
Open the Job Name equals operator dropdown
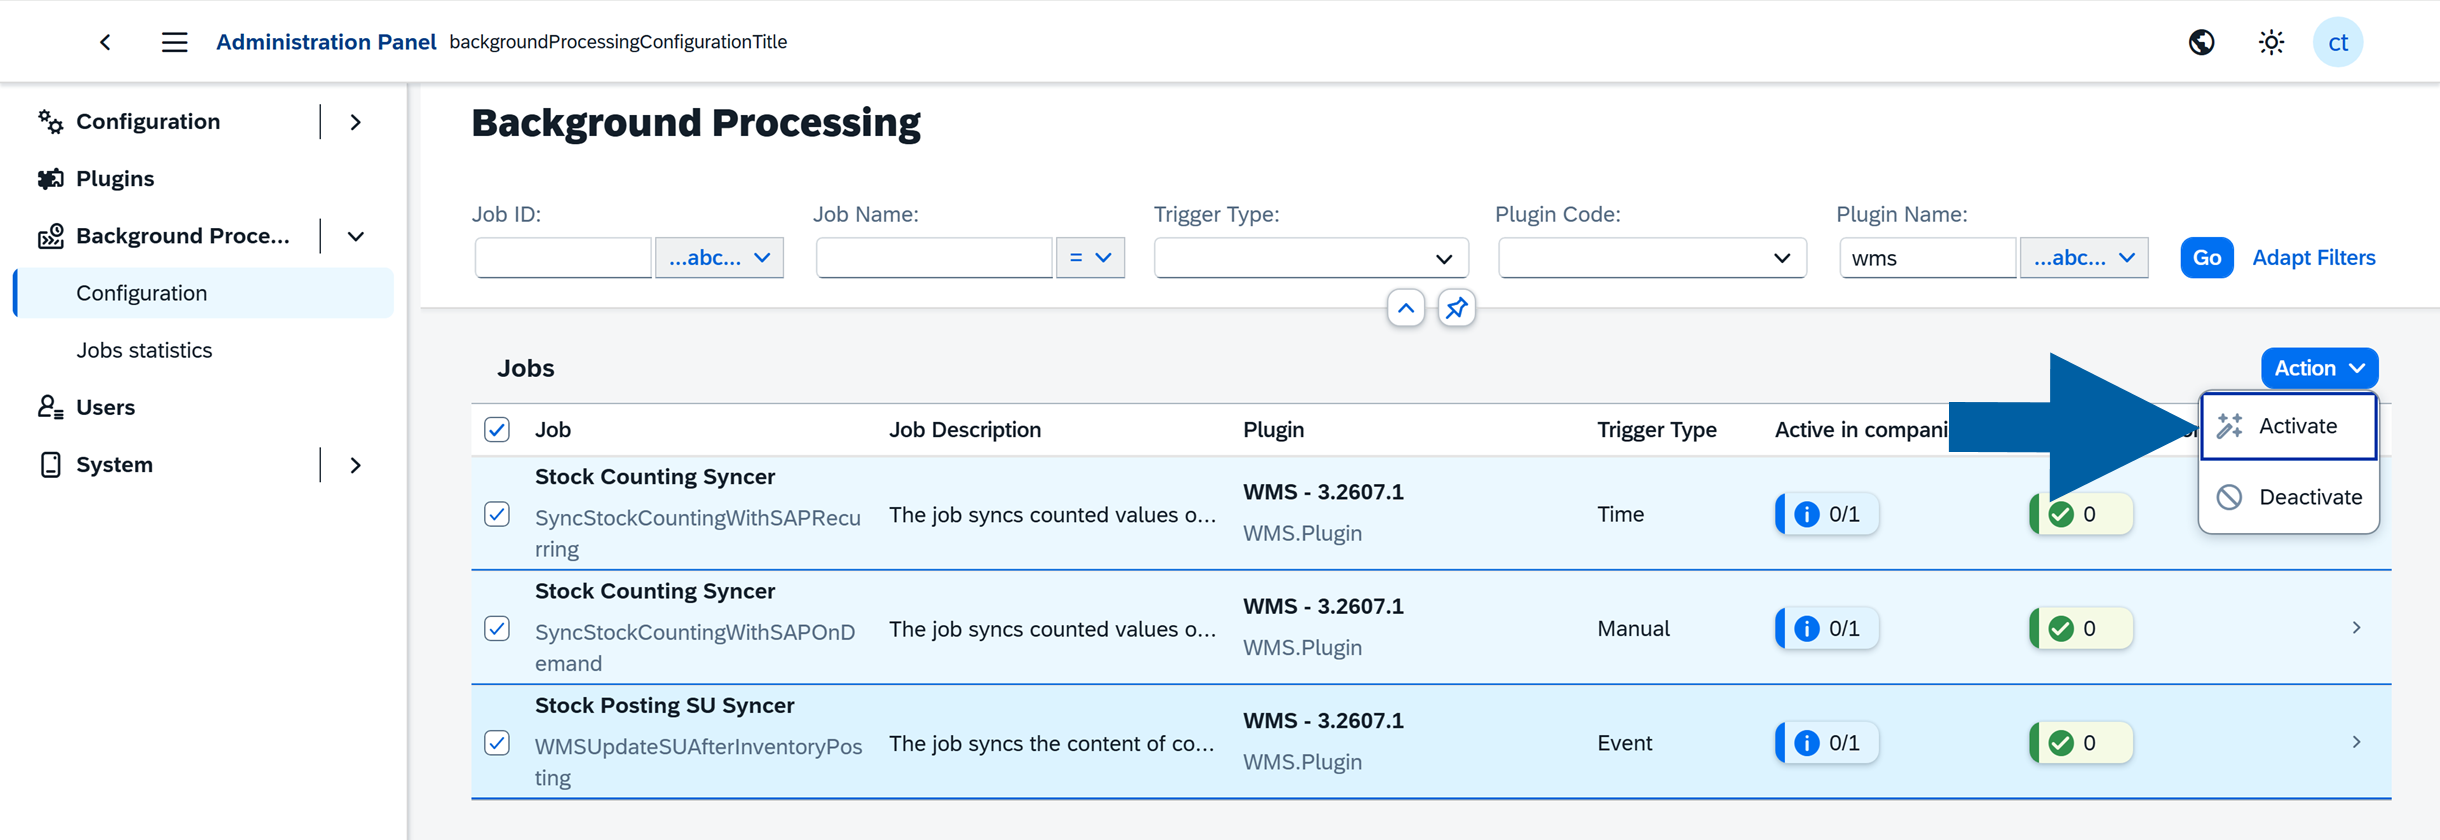point(1090,258)
